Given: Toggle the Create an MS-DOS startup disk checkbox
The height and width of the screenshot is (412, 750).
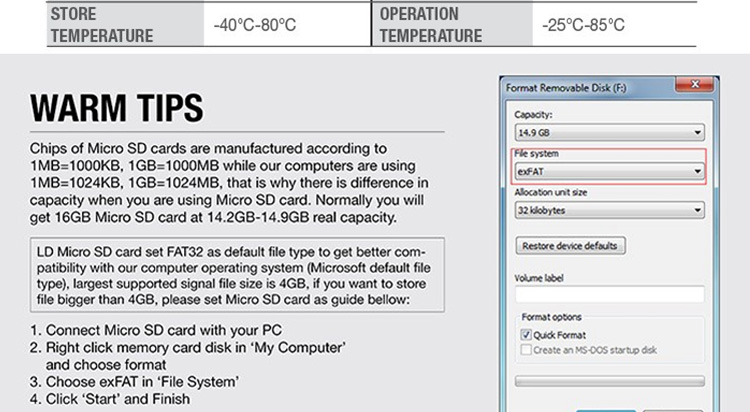Looking at the screenshot, I should (526, 348).
